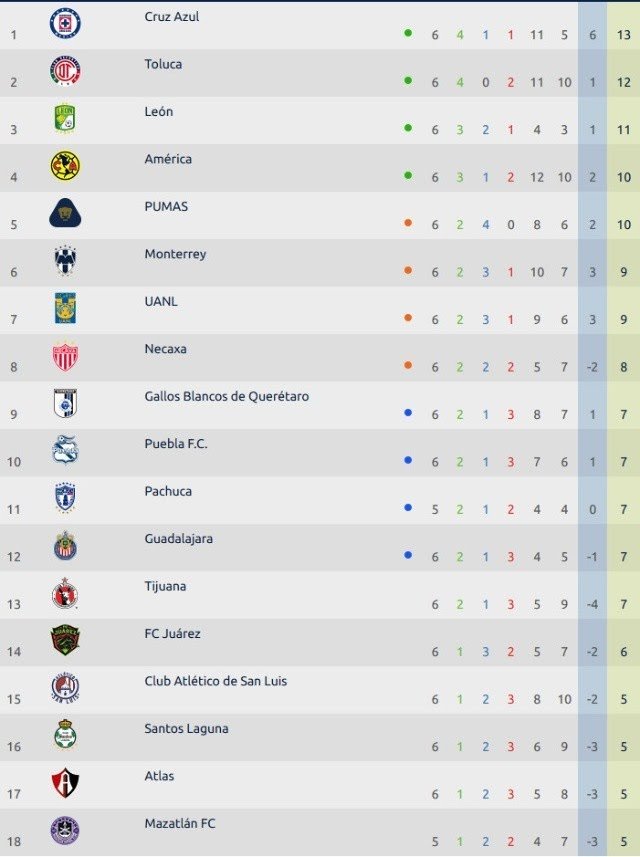Screen dimensions: 640x857
Task: Click the Mazatlán FC purple badge
Action: [65, 830]
